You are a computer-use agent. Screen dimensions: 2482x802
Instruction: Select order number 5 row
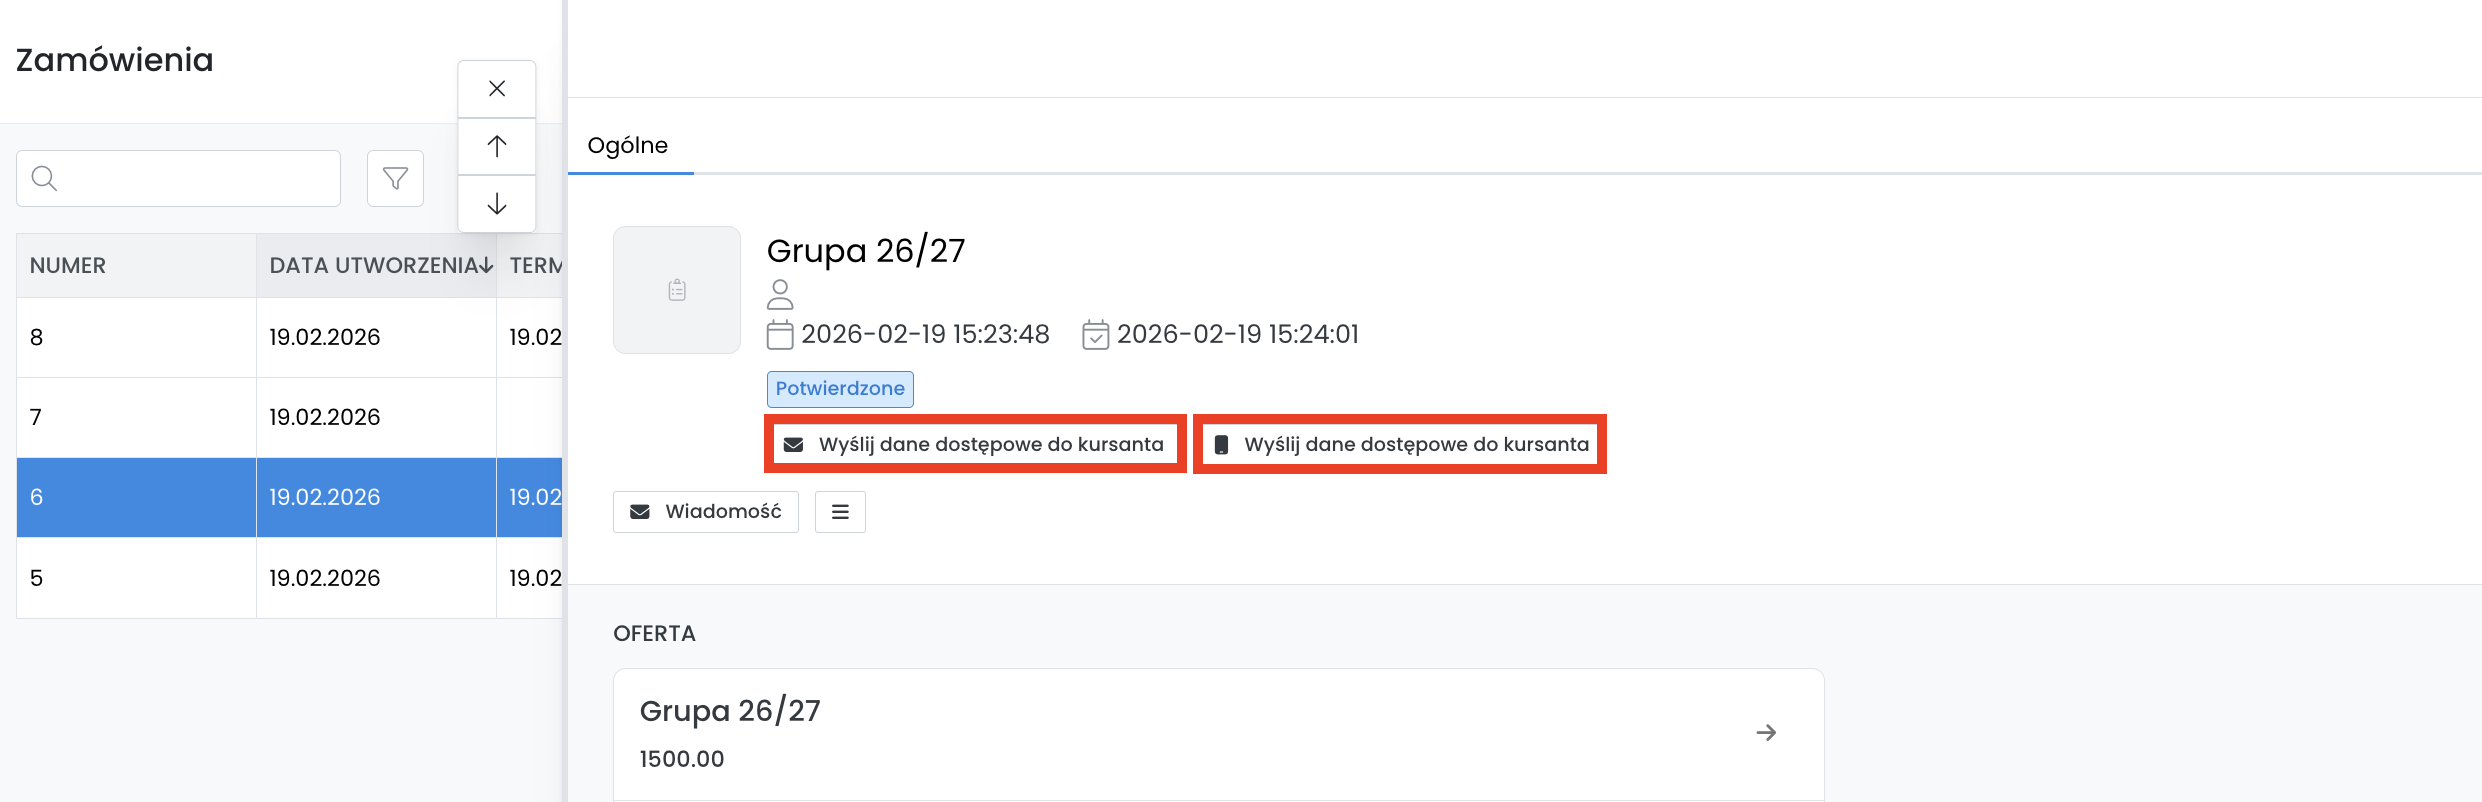click(x=136, y=578)
